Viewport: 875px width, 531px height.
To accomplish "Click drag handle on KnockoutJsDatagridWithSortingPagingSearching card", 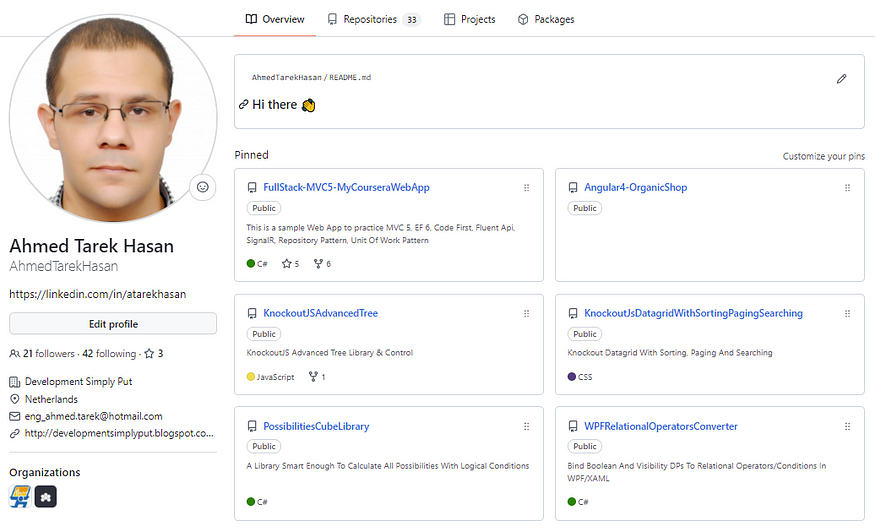I will [847, 313].
